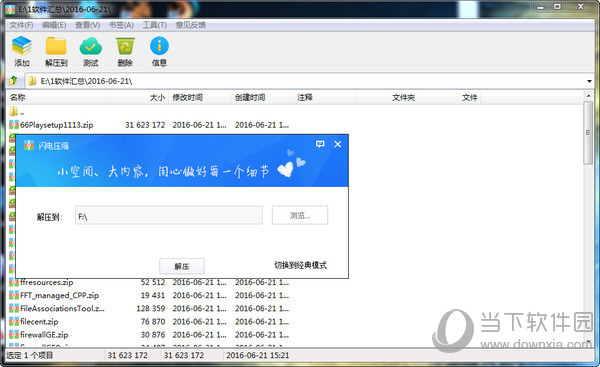Open the address bar dropdown arrow
The height and width of the screenshot is (367, 600).
click(x=589, y=81)
